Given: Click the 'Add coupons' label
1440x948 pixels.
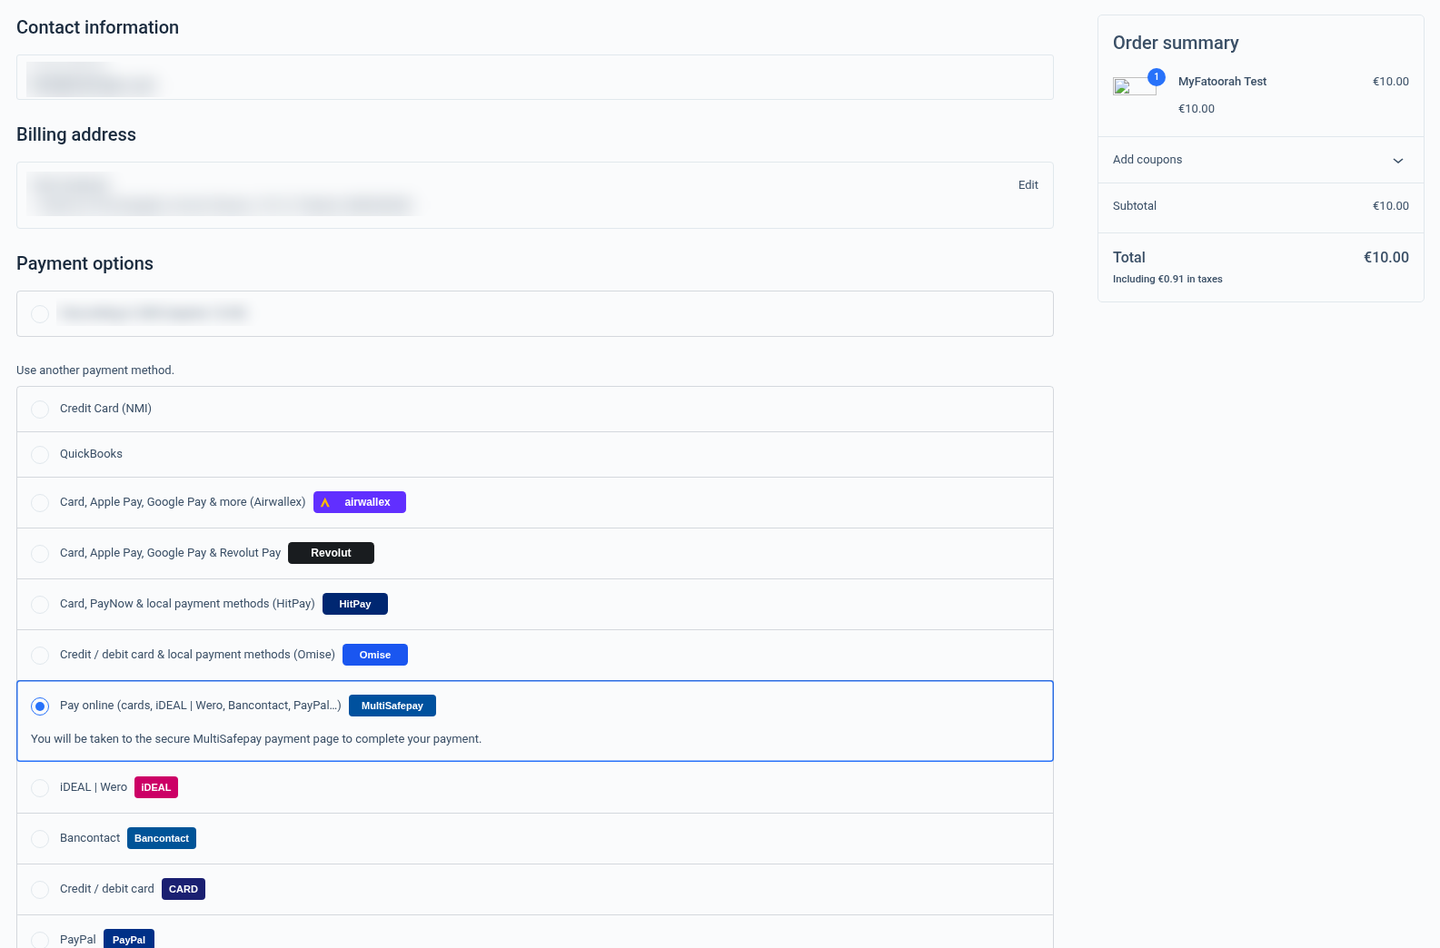Looking at the screenshot, I should [x=1147, y=160].
